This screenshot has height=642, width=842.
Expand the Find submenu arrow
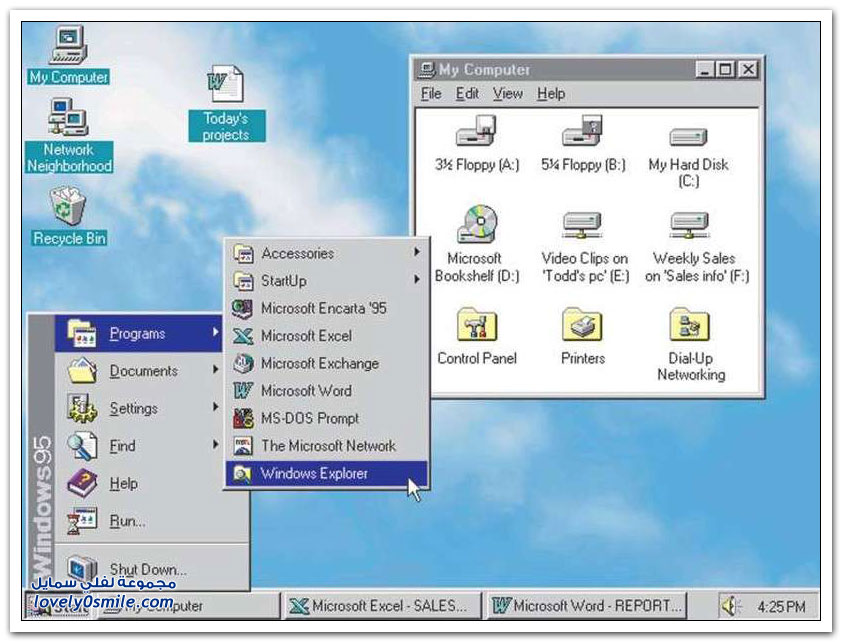[x=215, y=444]
